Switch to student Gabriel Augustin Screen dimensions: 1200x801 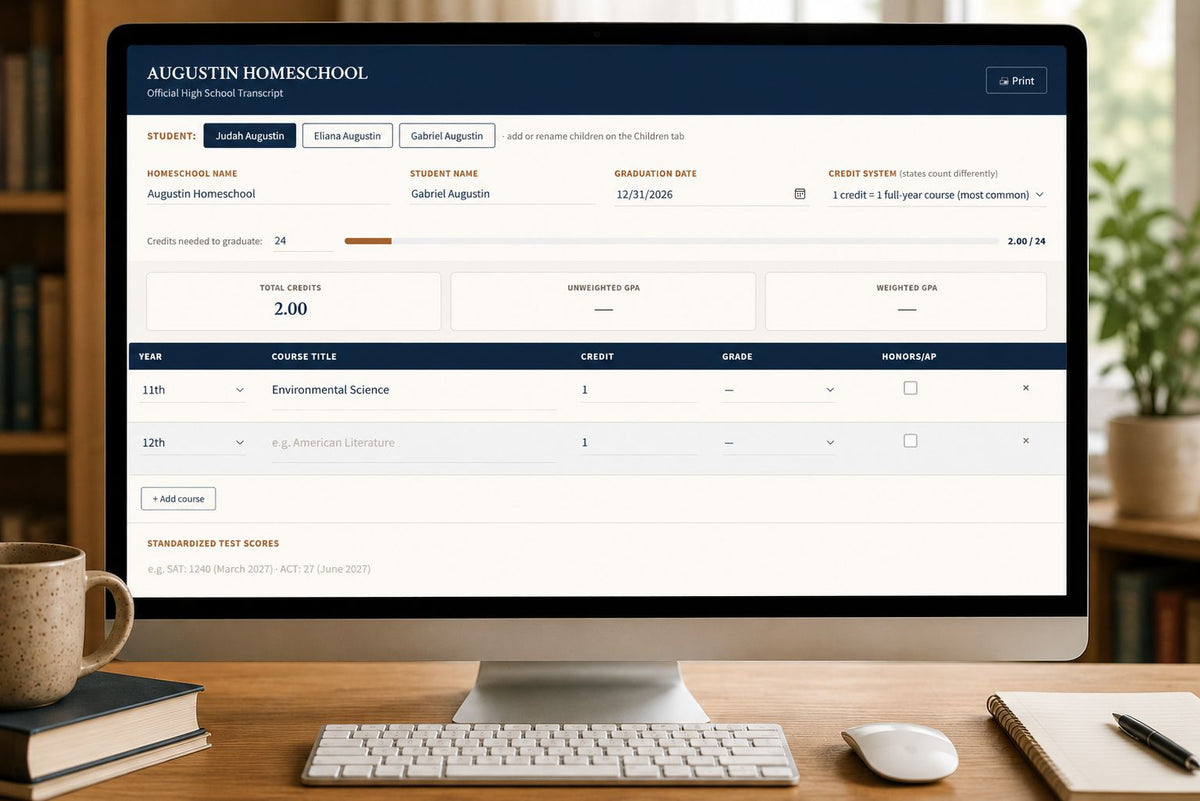447,135
